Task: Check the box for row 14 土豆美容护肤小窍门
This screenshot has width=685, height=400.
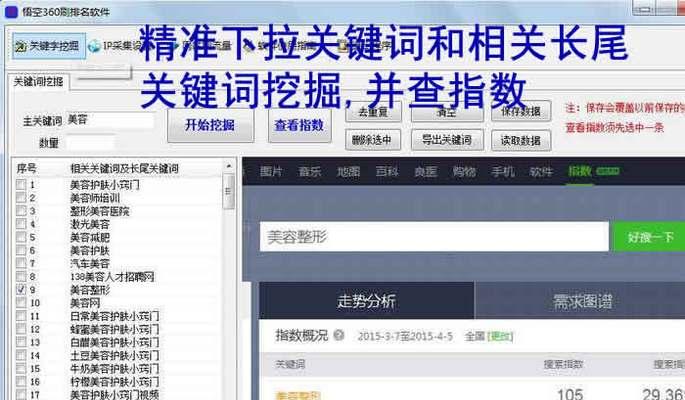Action: click(21, 355)
